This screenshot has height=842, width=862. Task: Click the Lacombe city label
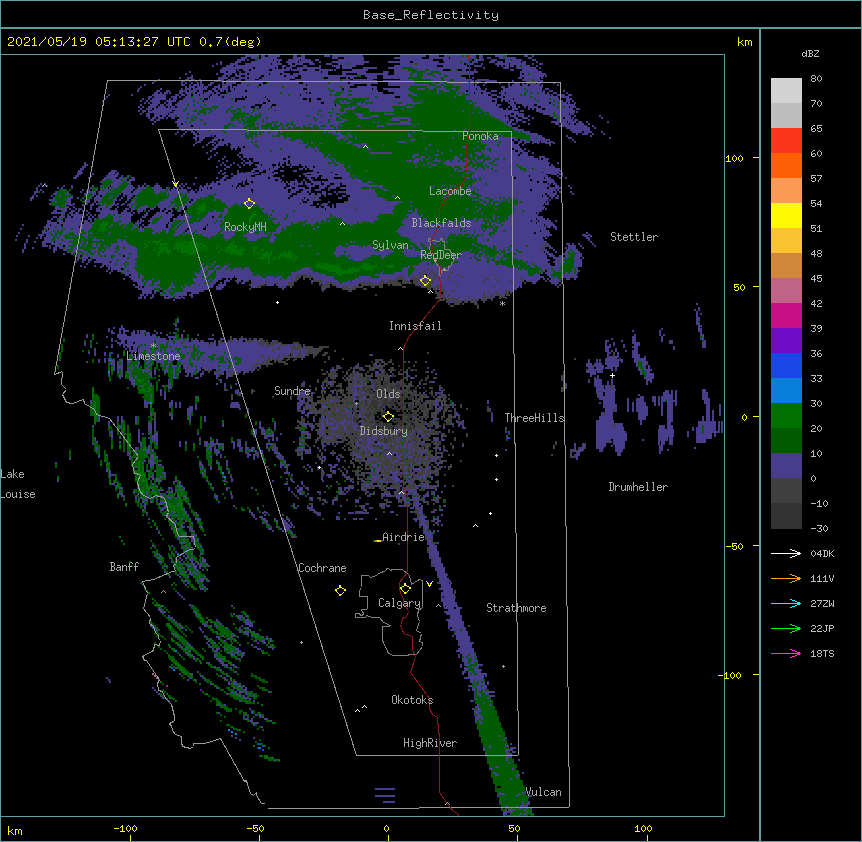tap(450, 191)
